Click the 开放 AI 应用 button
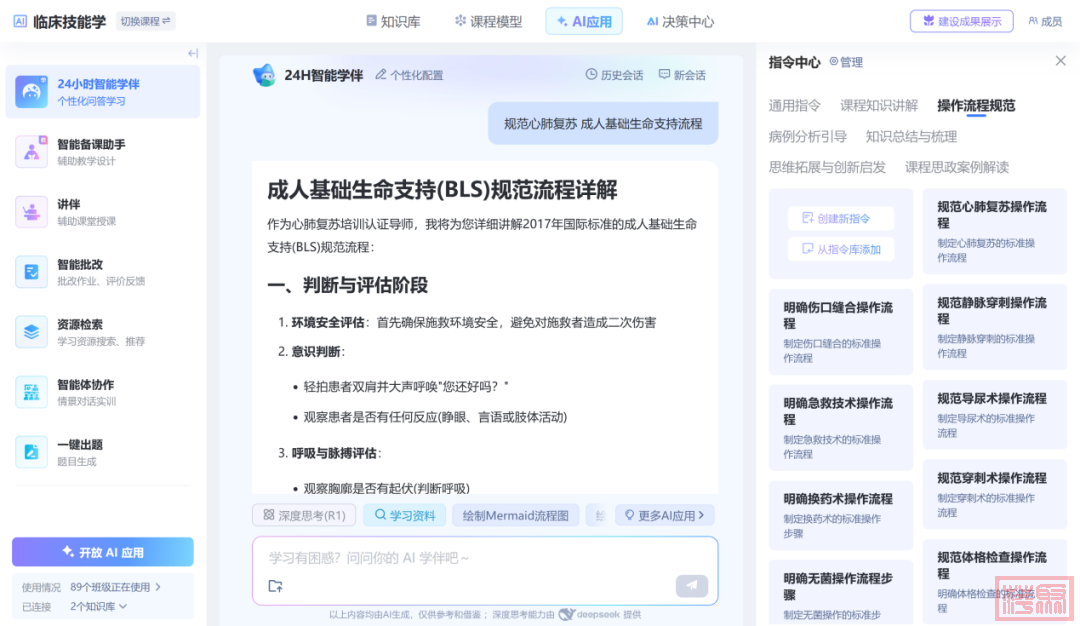 103,552
